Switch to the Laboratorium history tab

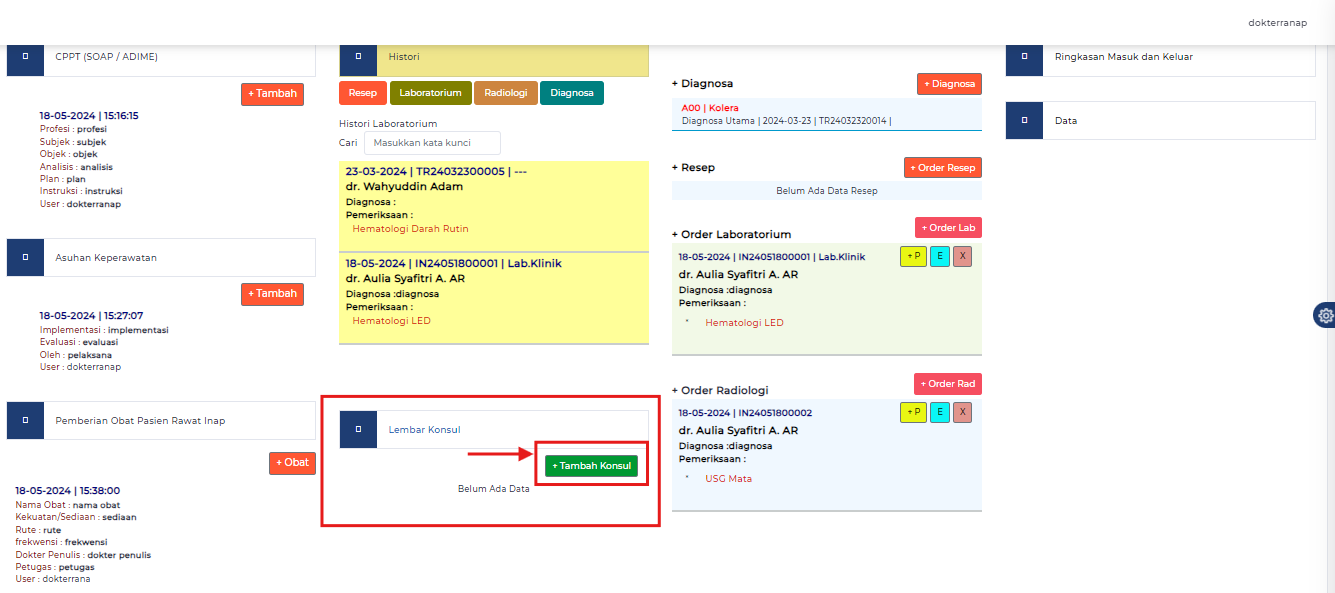[430, 93]
